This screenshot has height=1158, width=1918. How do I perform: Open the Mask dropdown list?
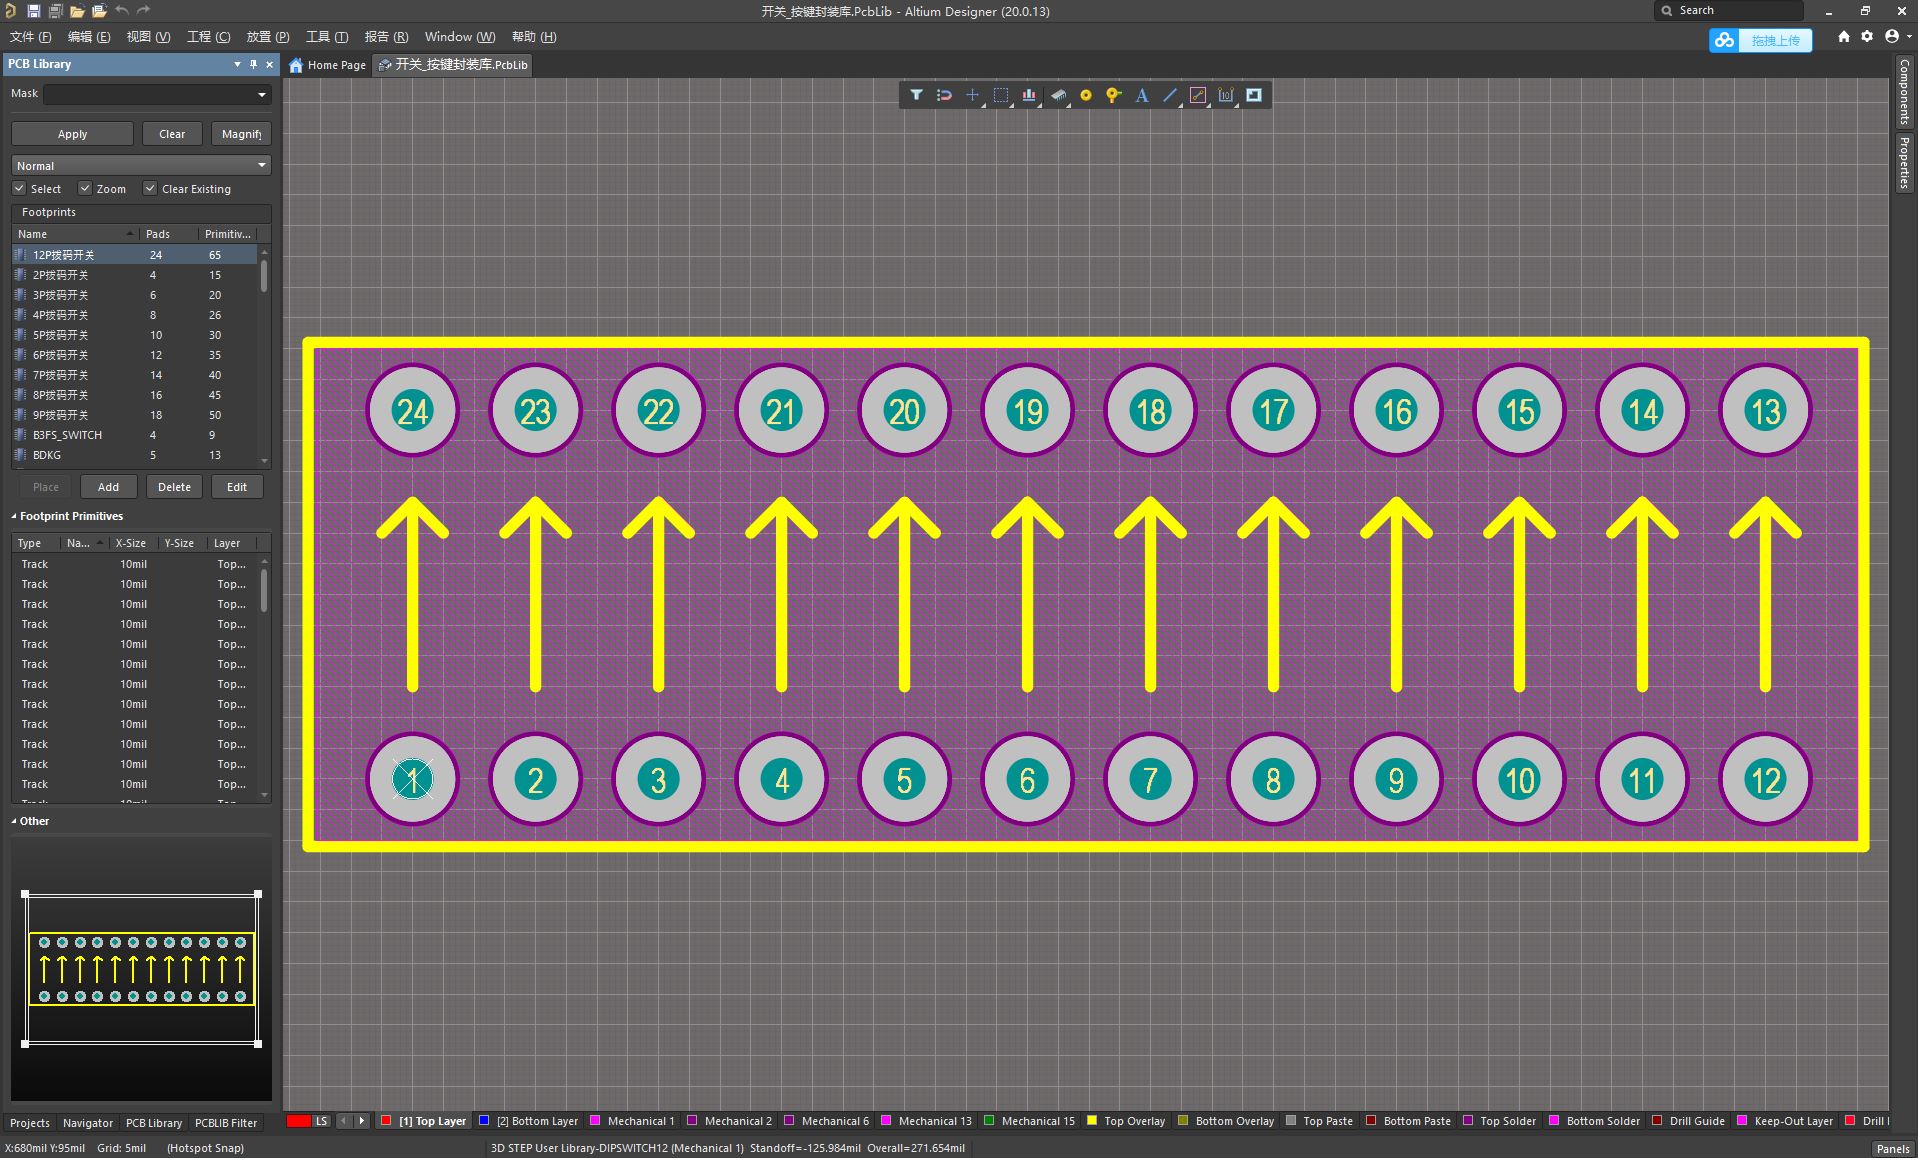point(157,94)
